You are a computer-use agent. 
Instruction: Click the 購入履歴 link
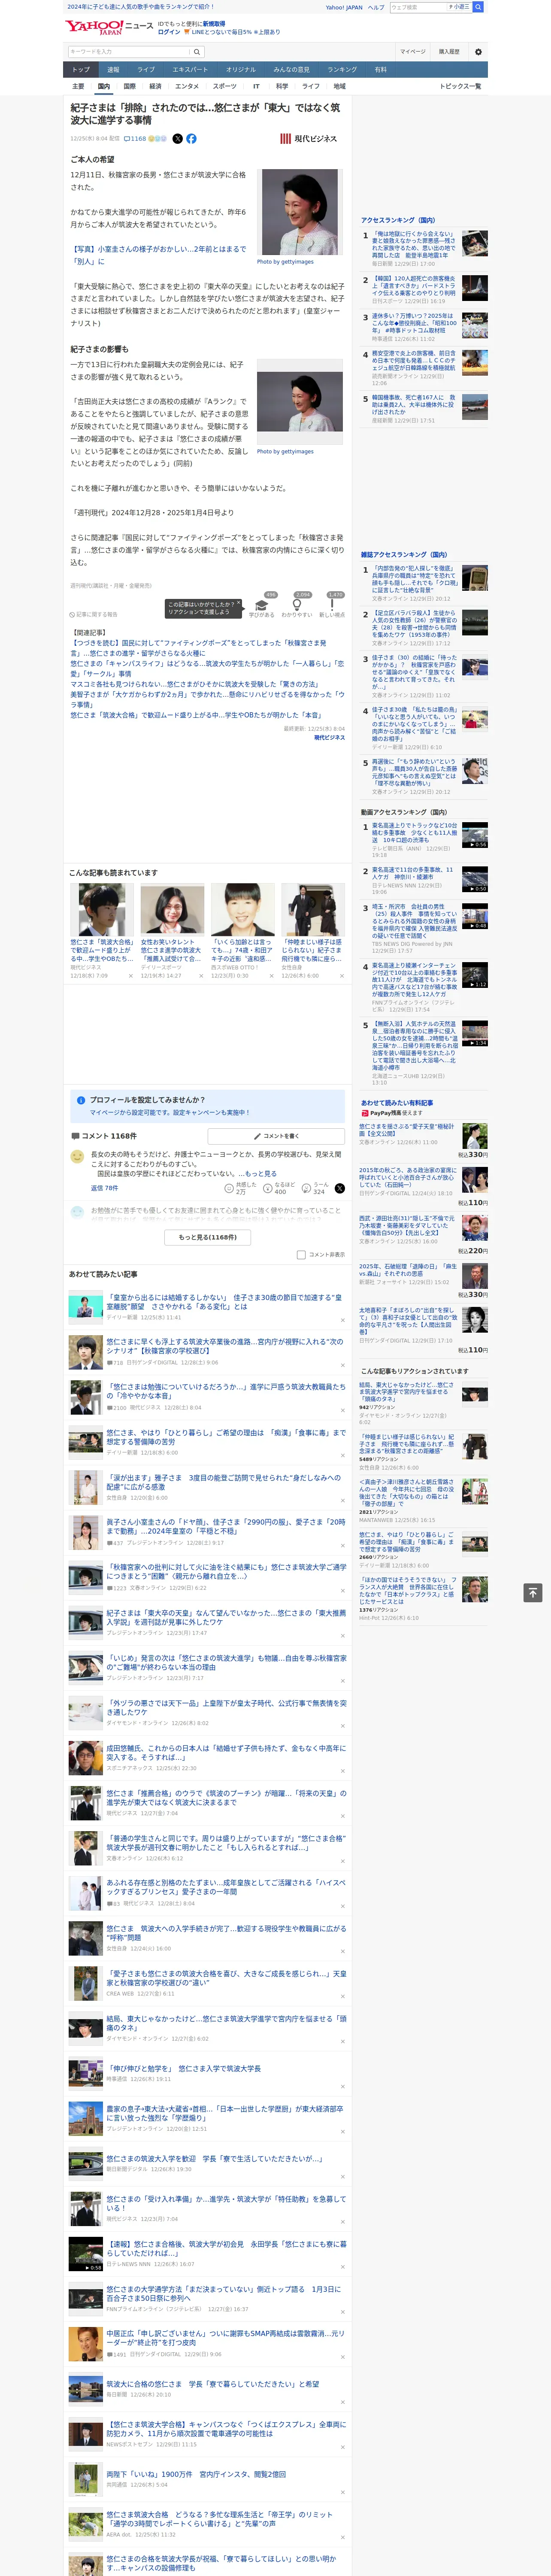click(449, 51)
